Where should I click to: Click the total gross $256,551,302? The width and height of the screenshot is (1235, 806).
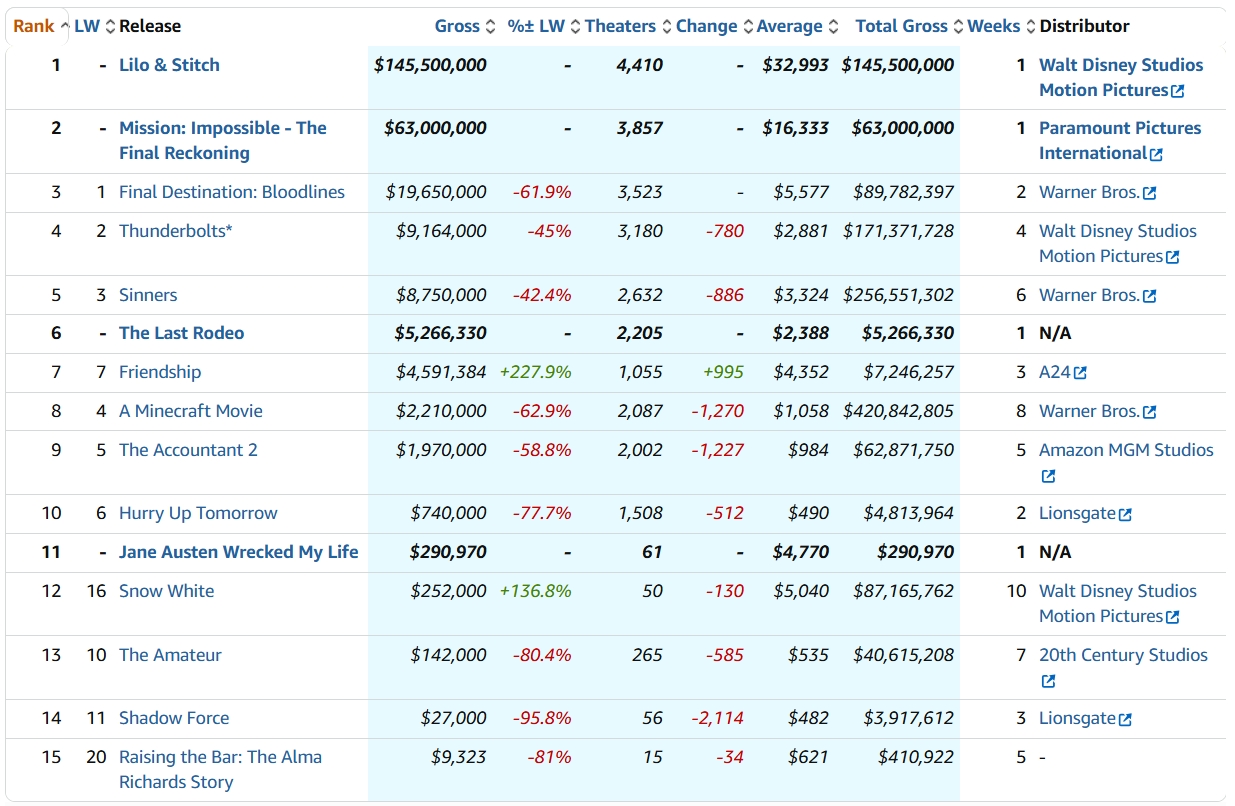(x=899, y=295)
